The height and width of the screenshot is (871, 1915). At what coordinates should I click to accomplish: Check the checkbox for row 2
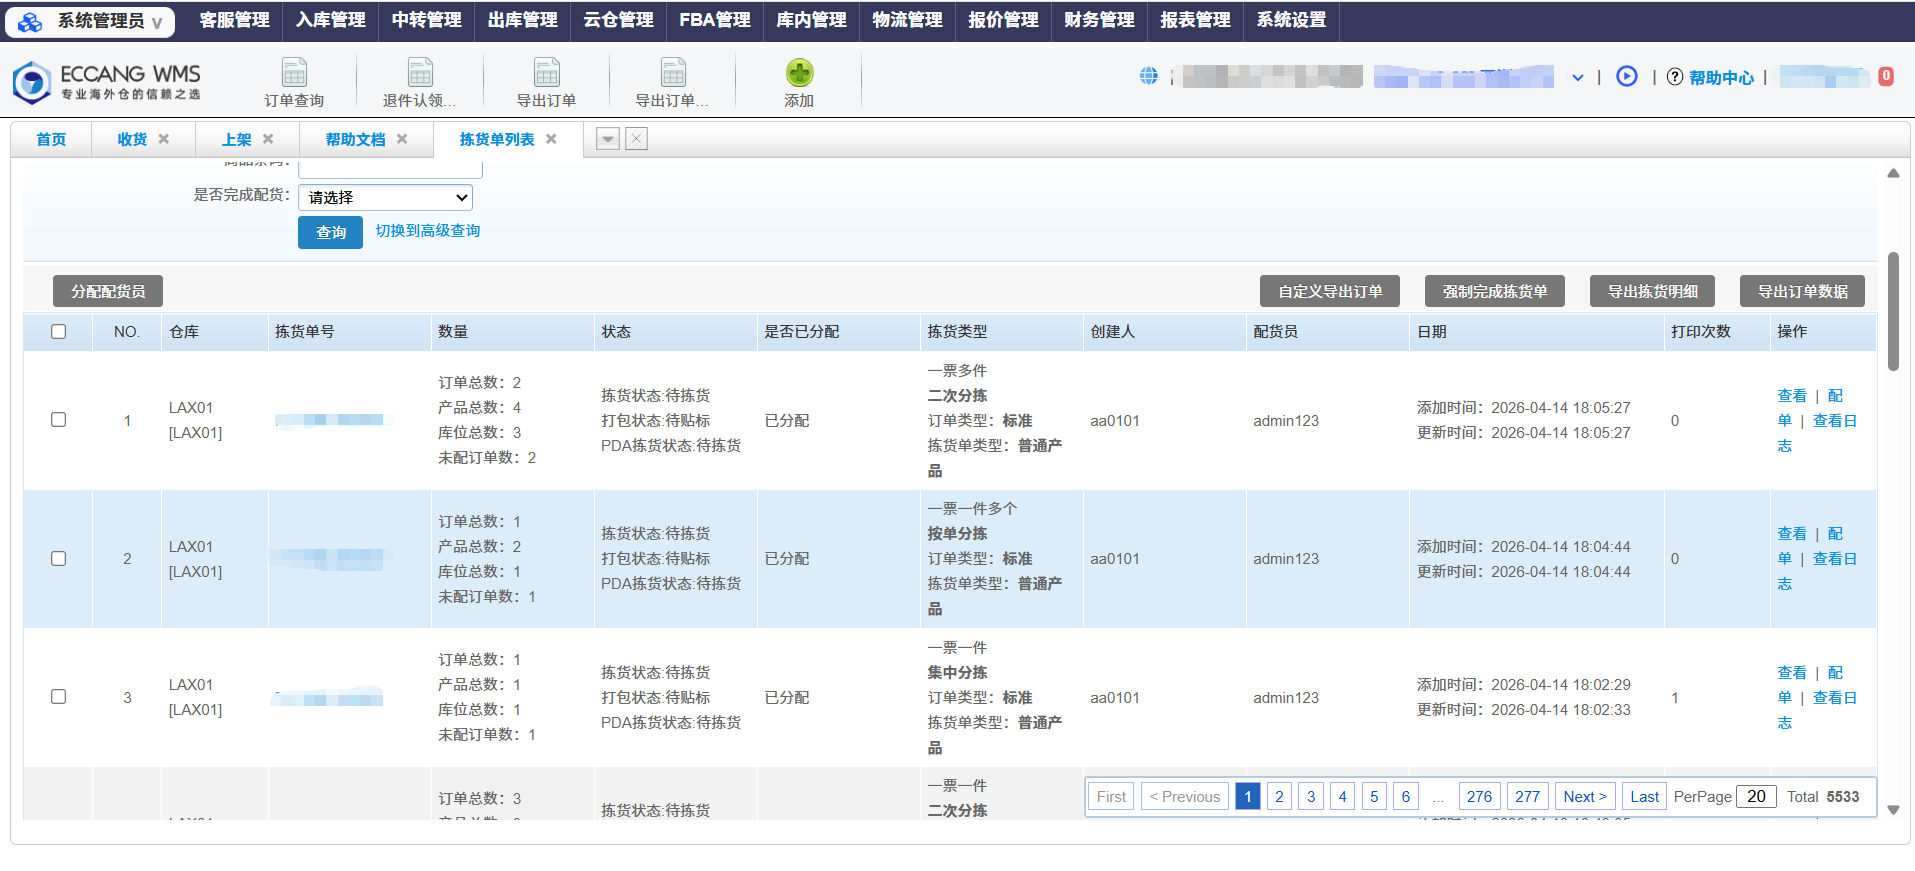tap(58, 559)
